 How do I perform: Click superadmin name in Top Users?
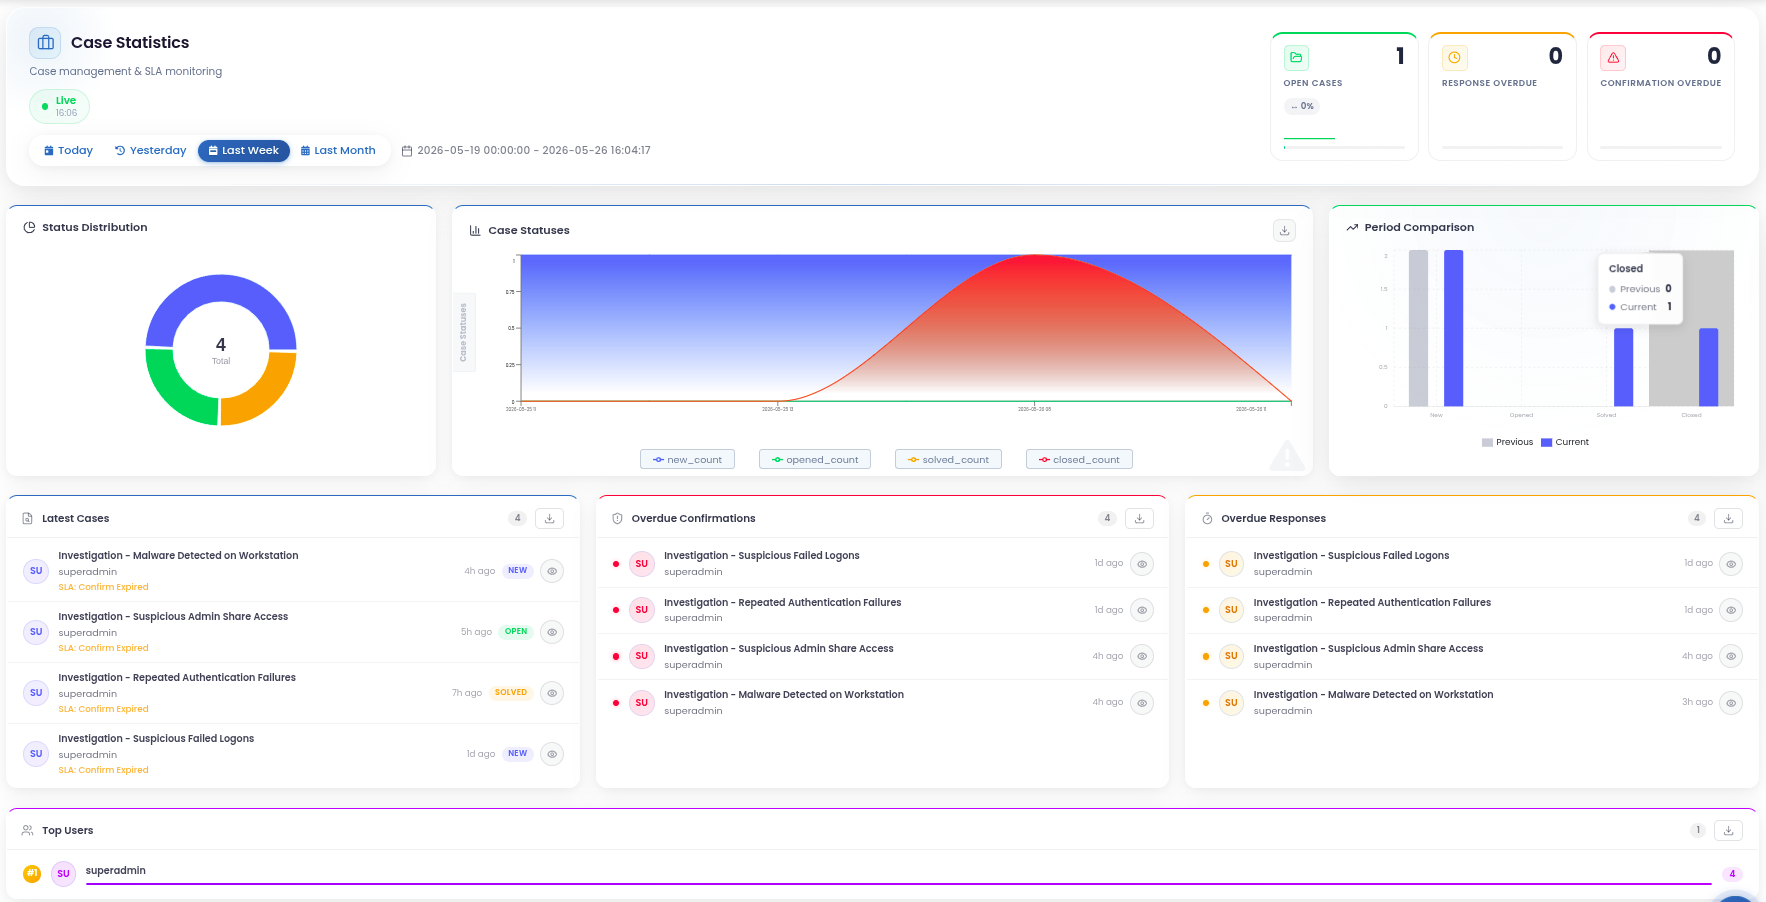click(116, 871)
